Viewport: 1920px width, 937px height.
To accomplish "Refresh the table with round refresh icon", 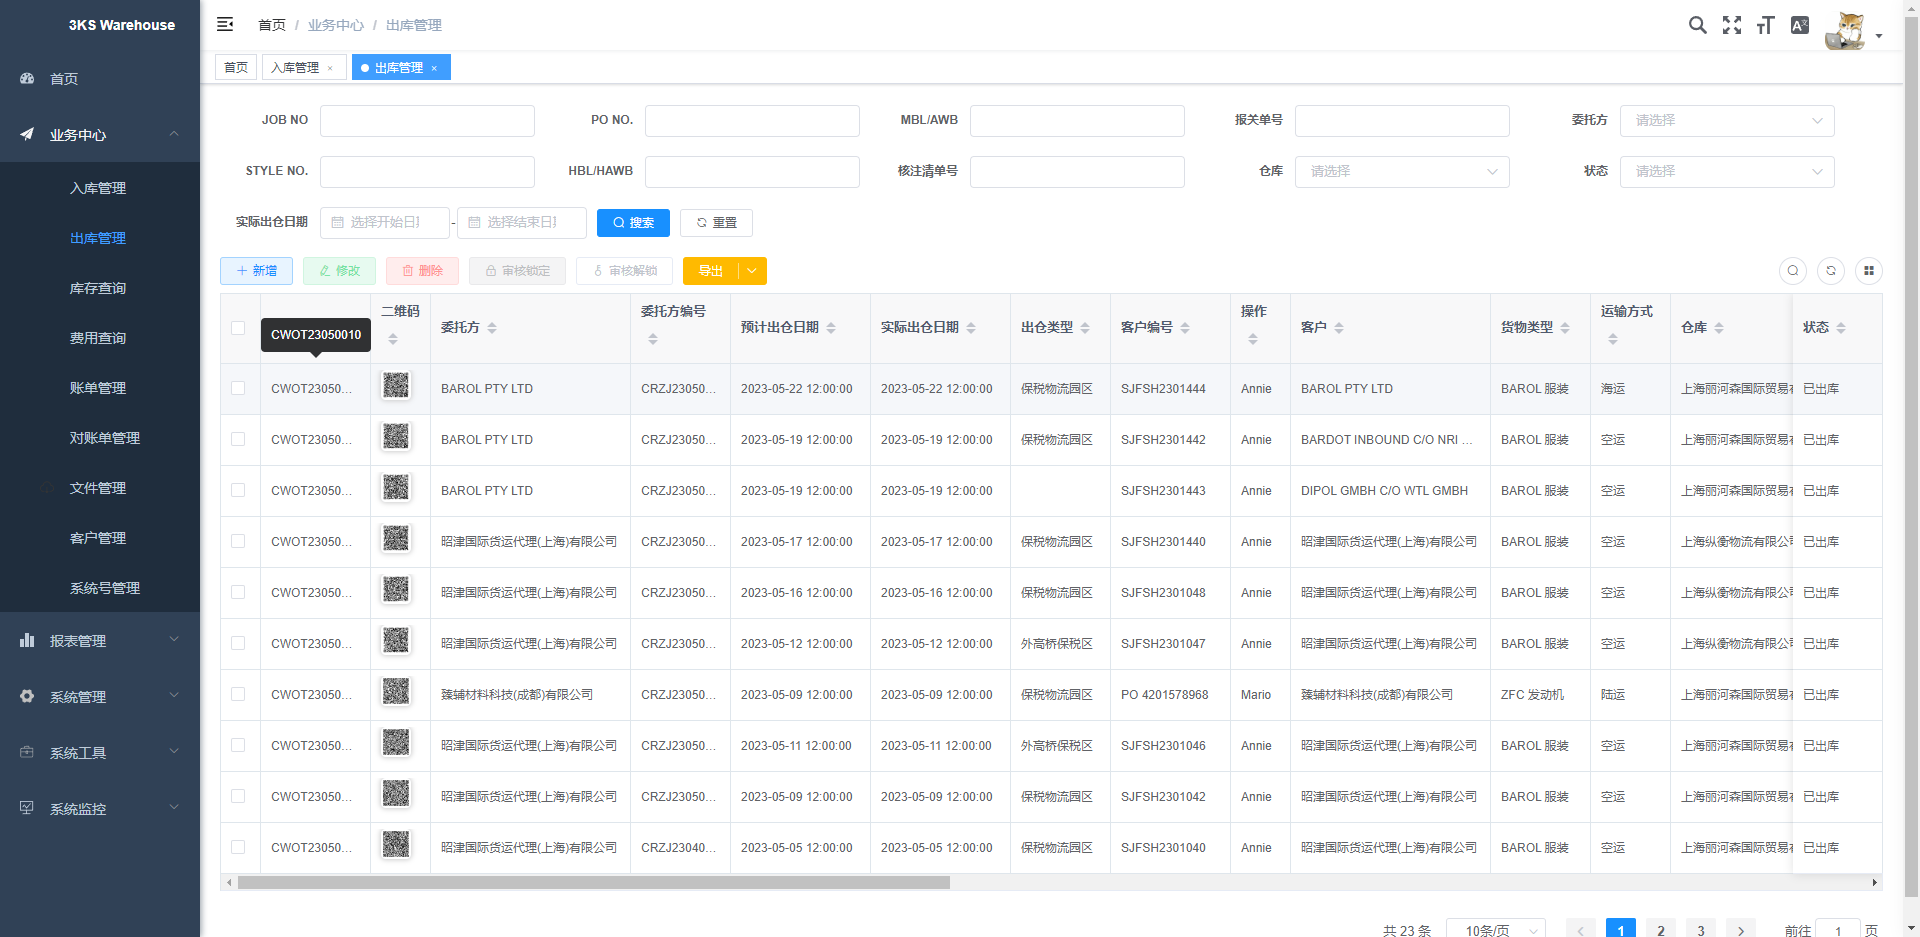I will click(1831, 270).
